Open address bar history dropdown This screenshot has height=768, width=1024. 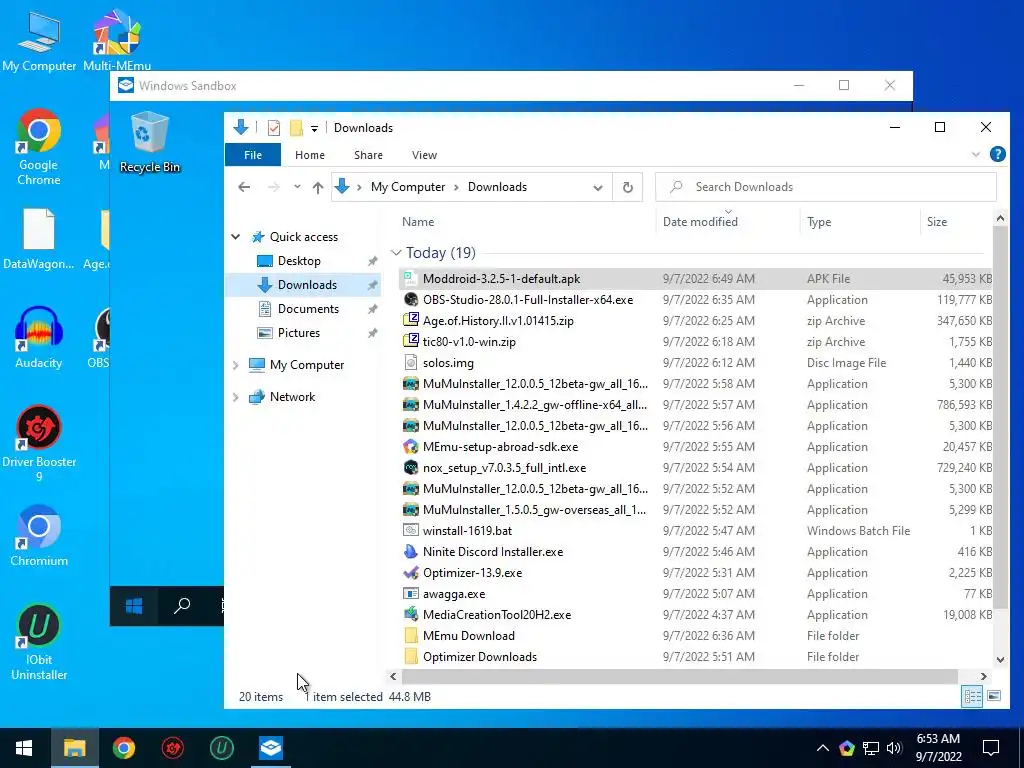(598, 187)
